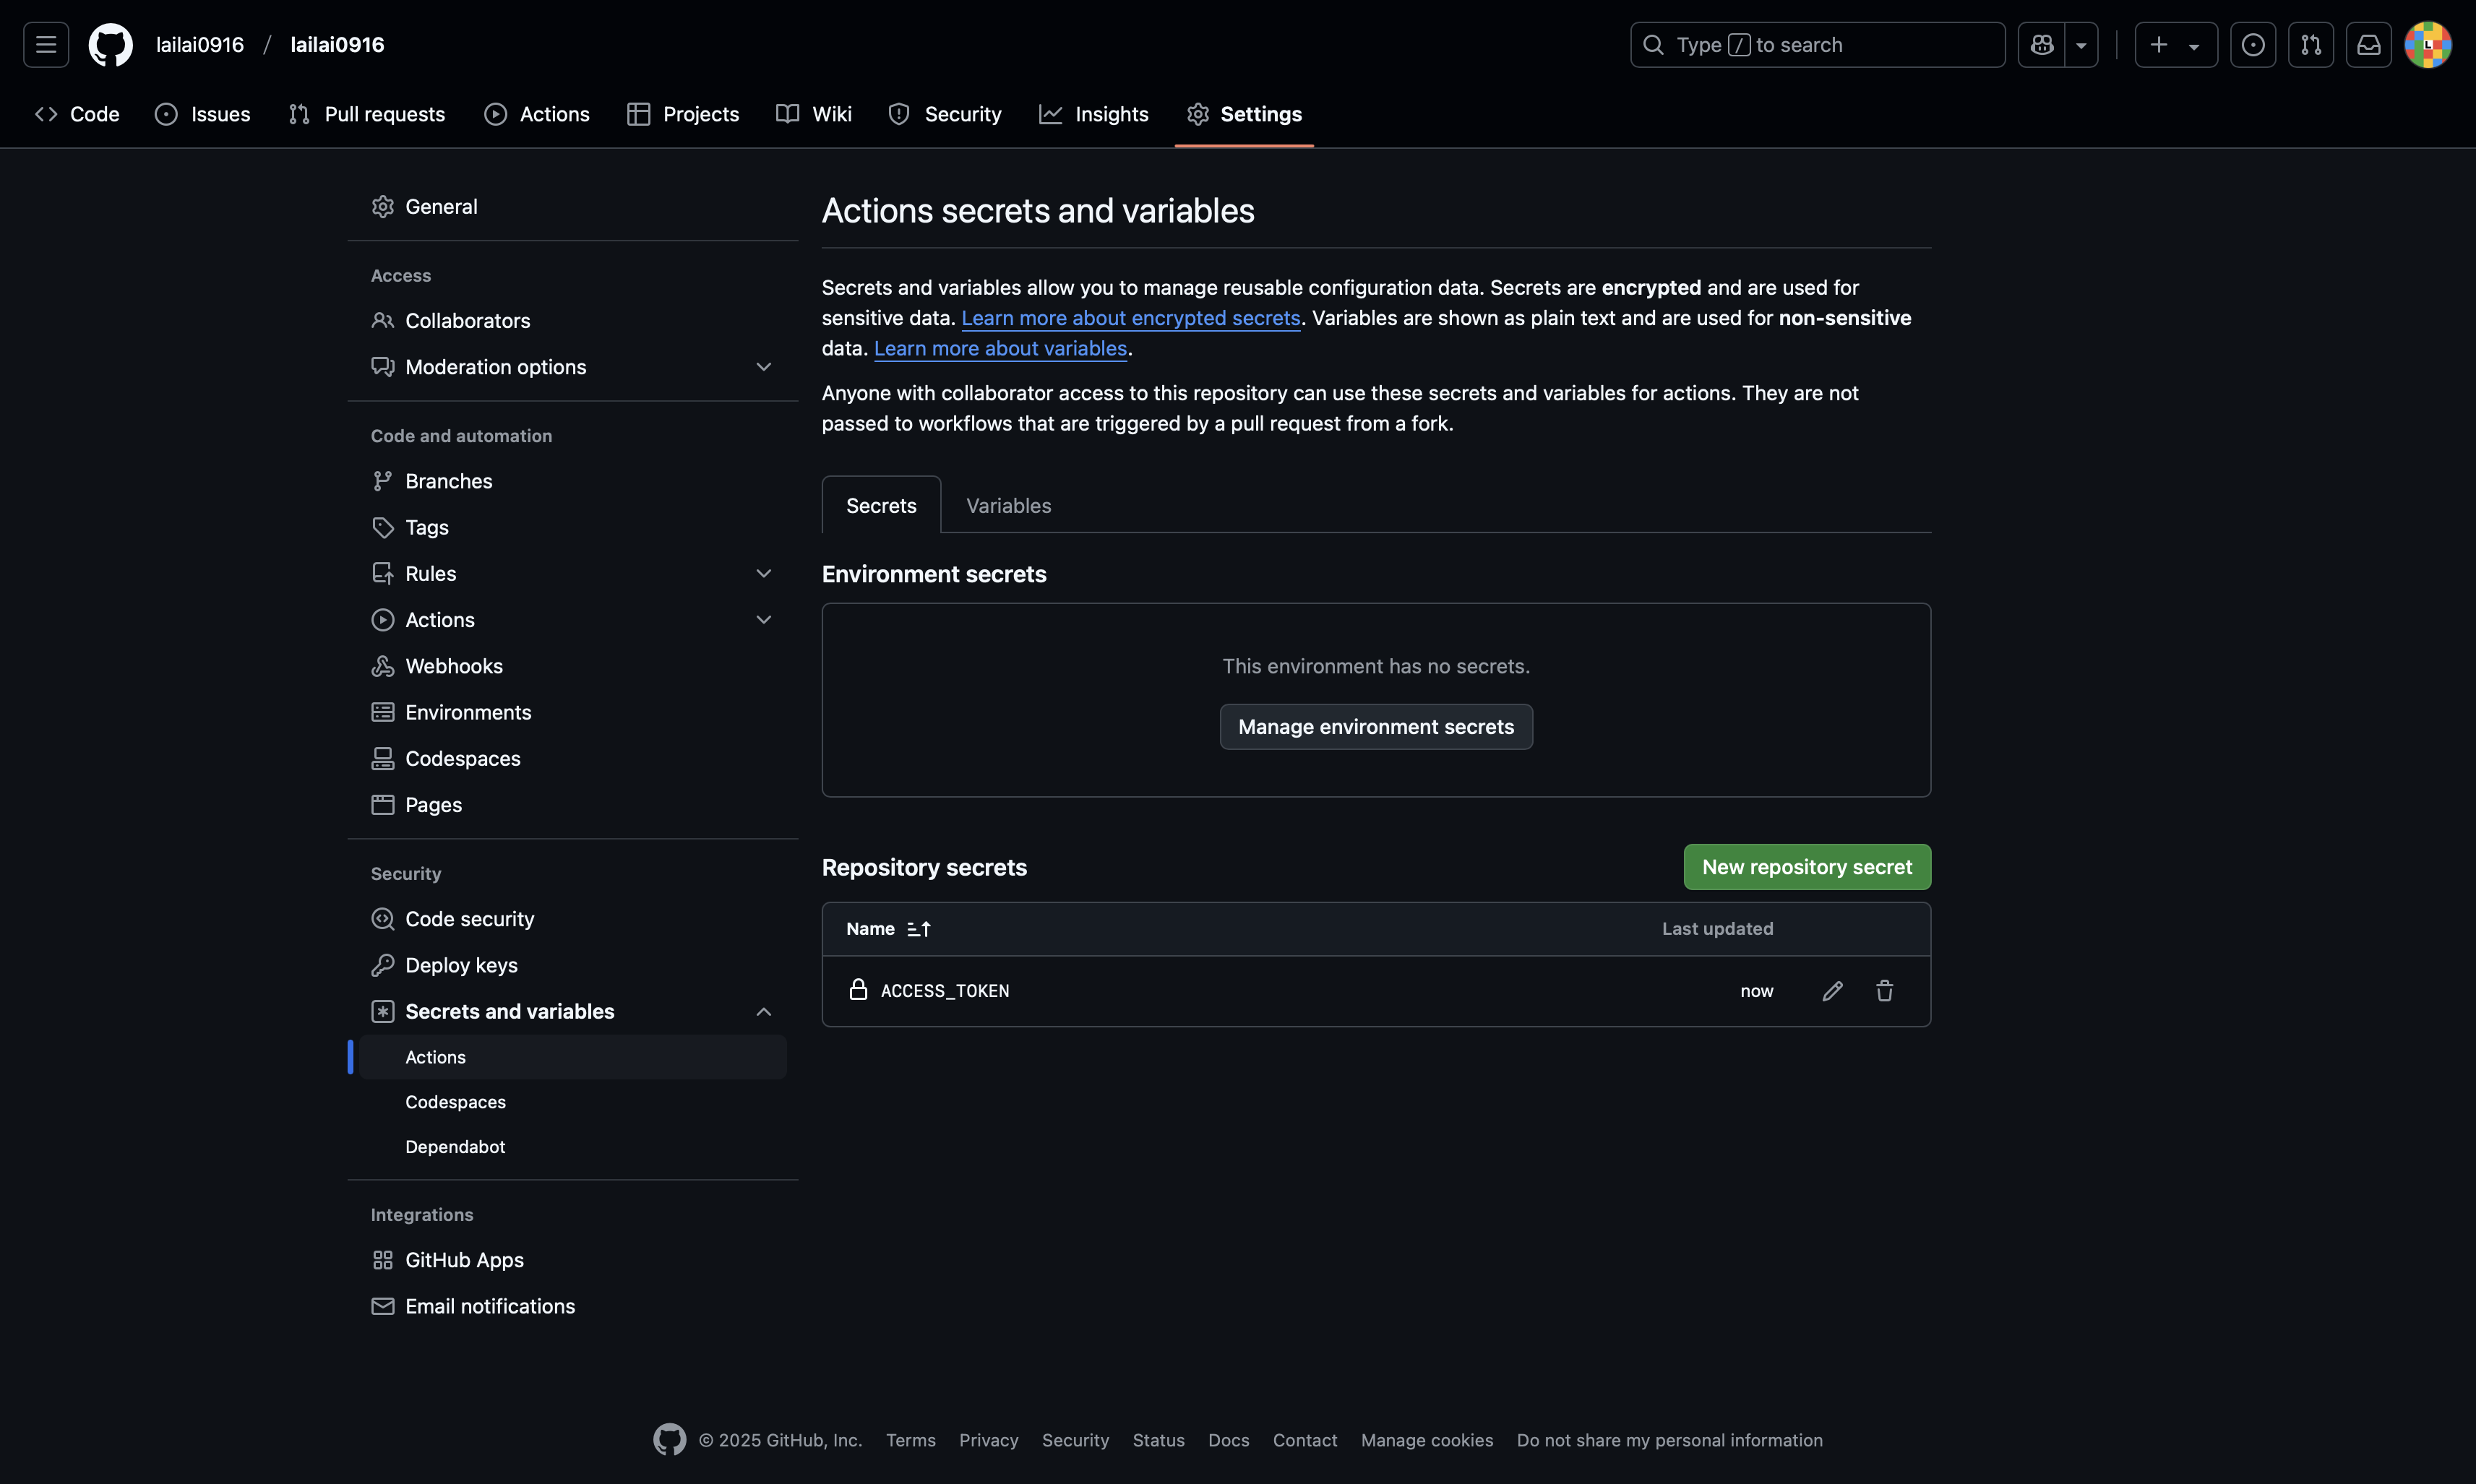
Task: Open the hamburger navigation menu
Action: tap(46, 45)
